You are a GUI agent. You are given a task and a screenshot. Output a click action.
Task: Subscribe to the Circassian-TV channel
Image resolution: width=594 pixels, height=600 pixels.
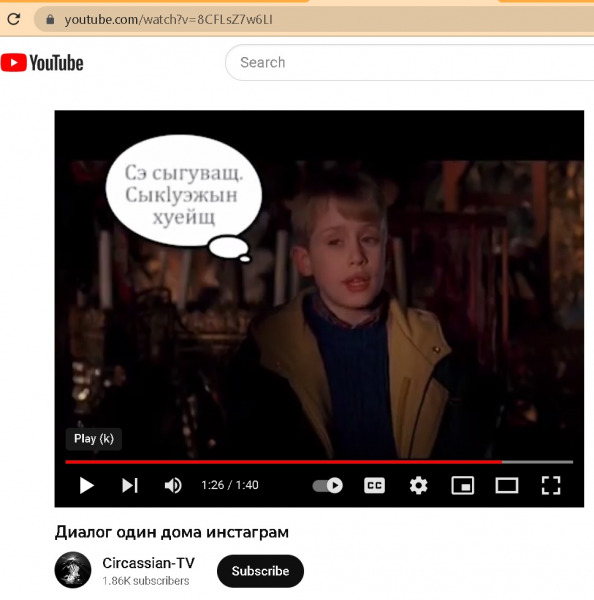tap(260, 571)
